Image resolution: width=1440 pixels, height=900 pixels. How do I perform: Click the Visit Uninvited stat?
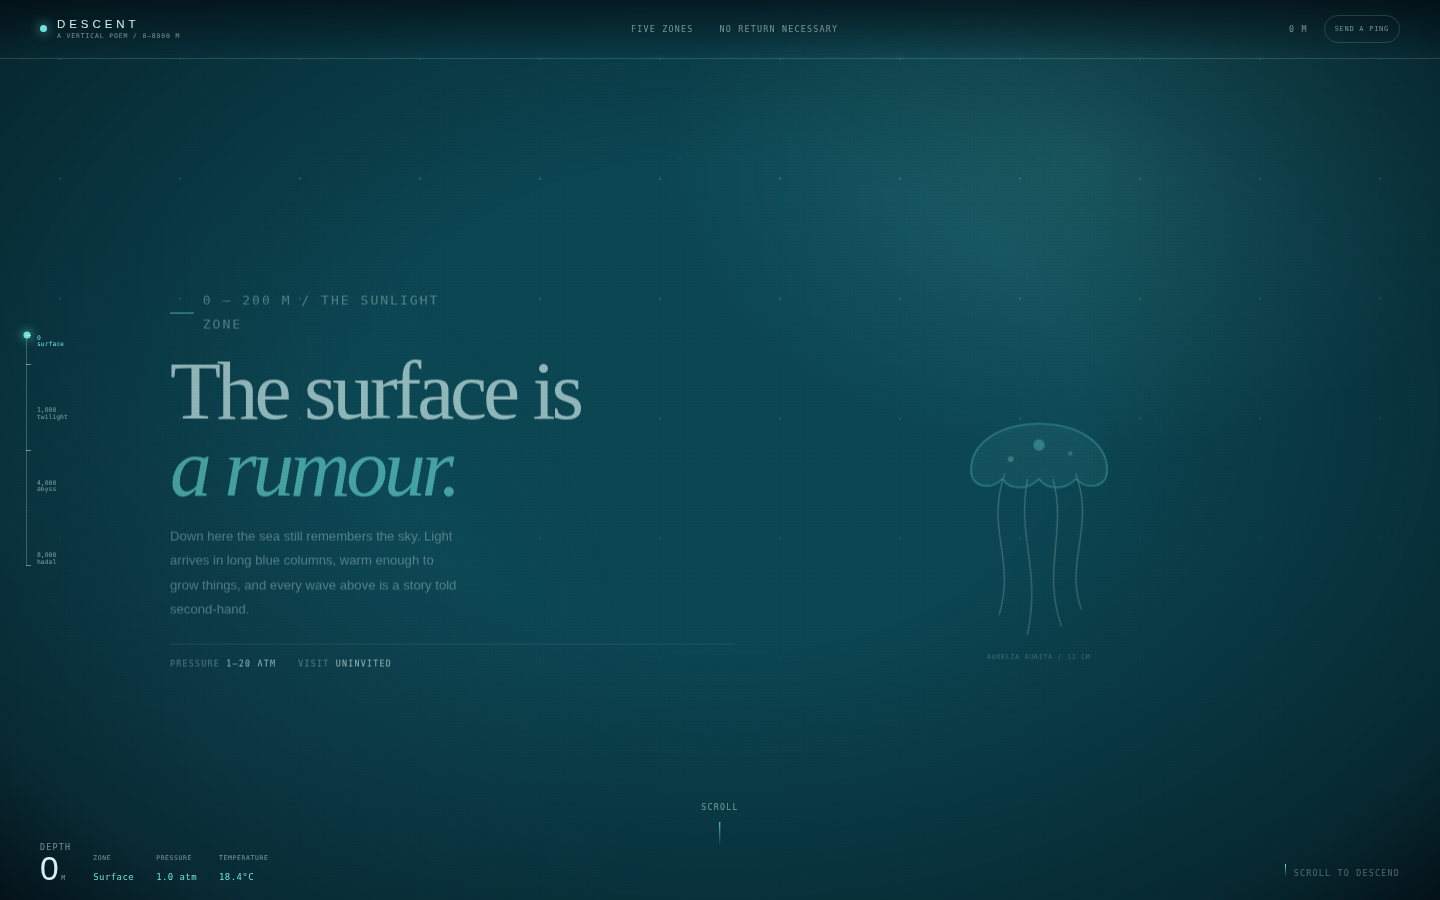pos(345,664)
